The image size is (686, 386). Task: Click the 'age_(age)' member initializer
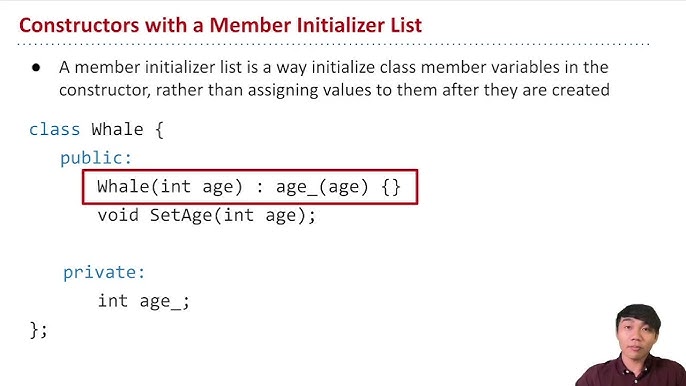click(322, 187)
